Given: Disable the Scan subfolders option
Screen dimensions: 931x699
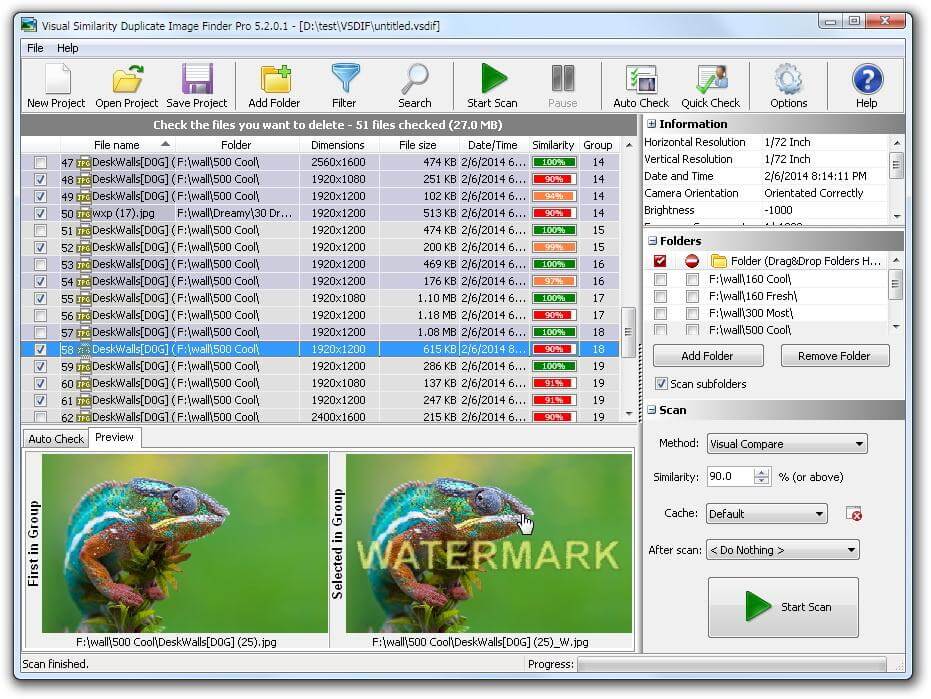Looking at the screenshot, I should tap(661, 383).
